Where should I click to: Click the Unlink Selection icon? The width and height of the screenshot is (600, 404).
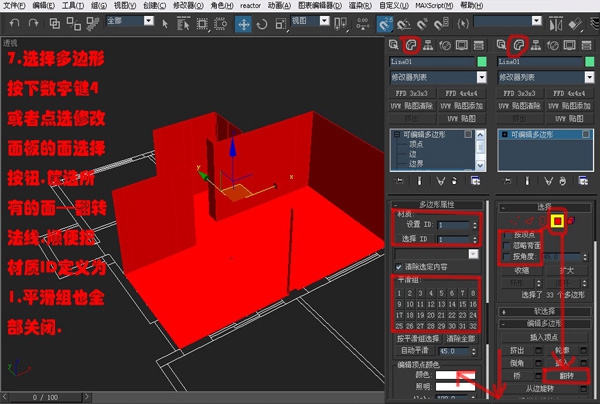(73, 24)
